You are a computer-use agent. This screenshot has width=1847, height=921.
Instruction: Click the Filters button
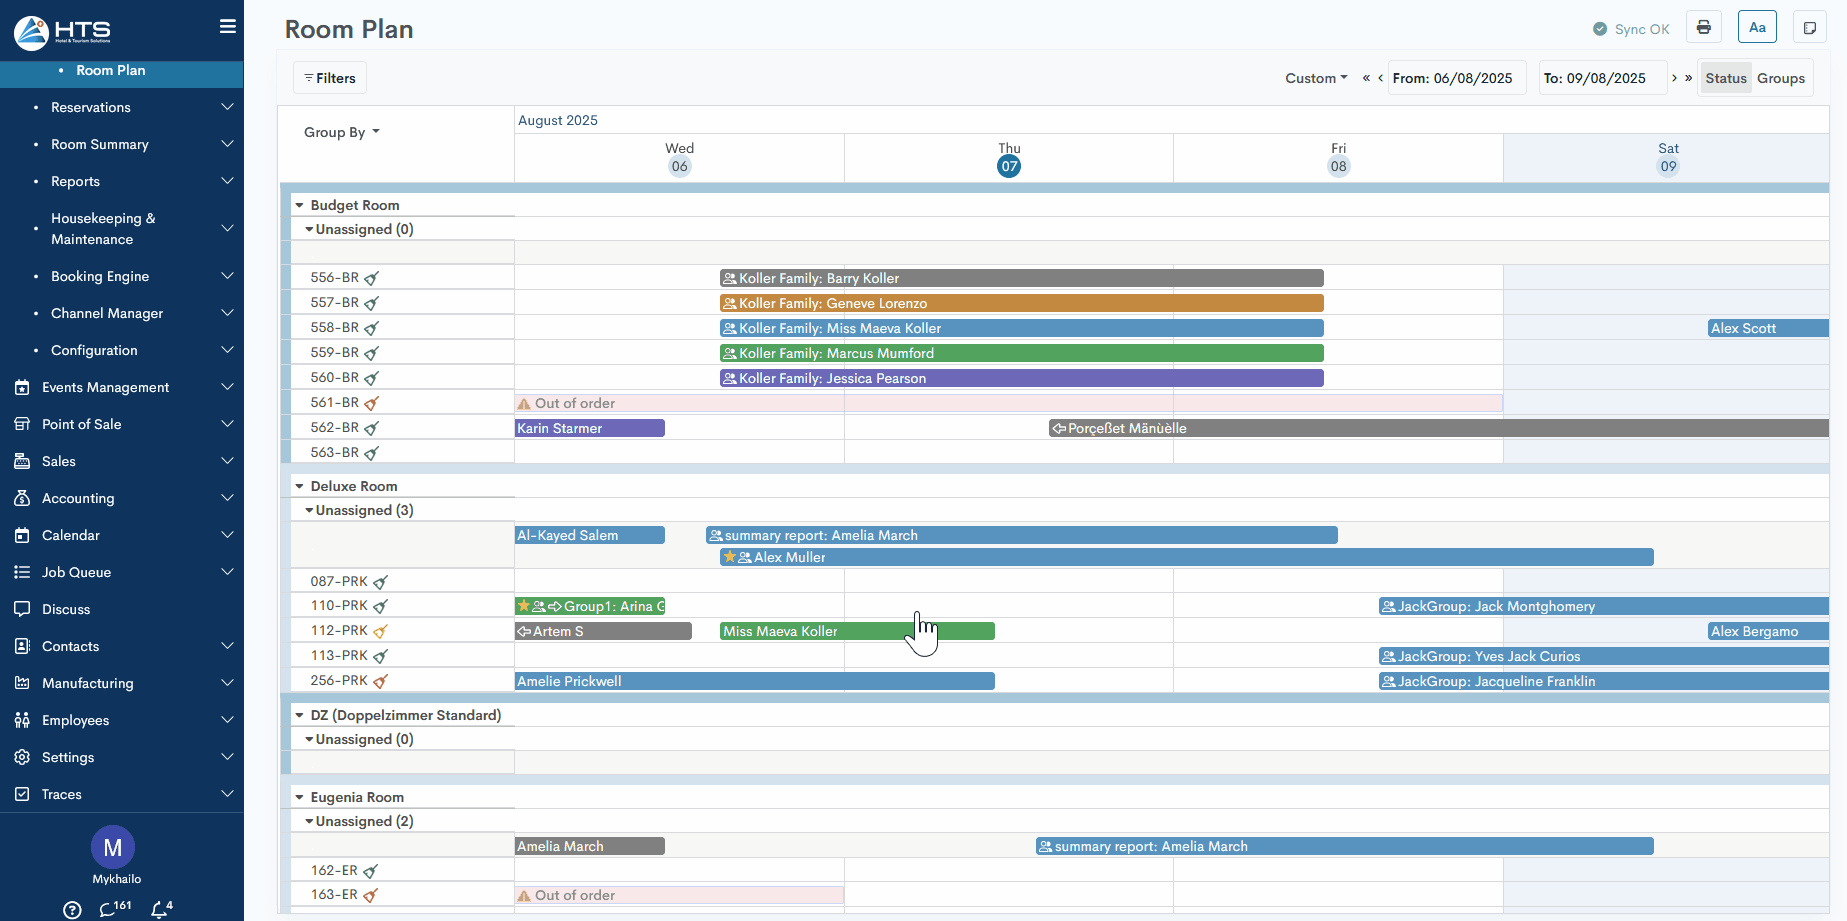coord(330,78)
